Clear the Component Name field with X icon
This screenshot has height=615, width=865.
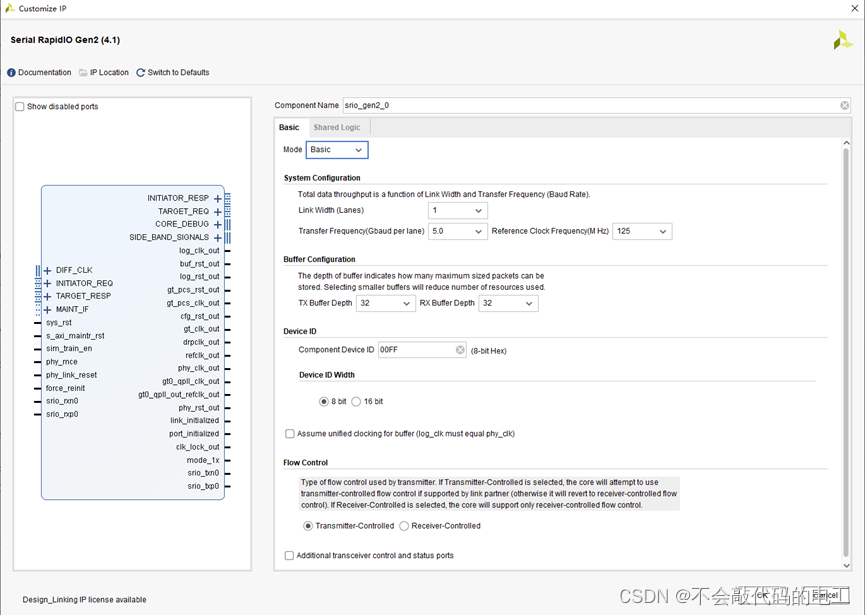(845, 105)
